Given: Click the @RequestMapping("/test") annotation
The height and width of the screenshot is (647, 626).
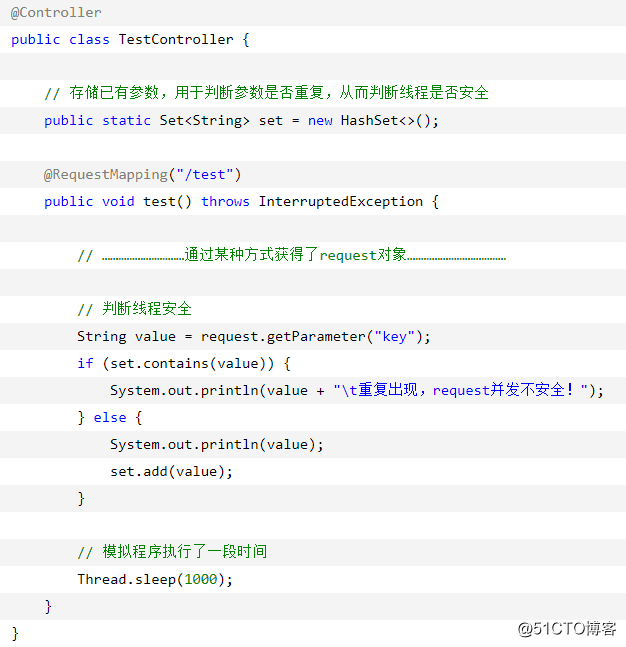Looking at the screenshot, I should pos(142,175).
